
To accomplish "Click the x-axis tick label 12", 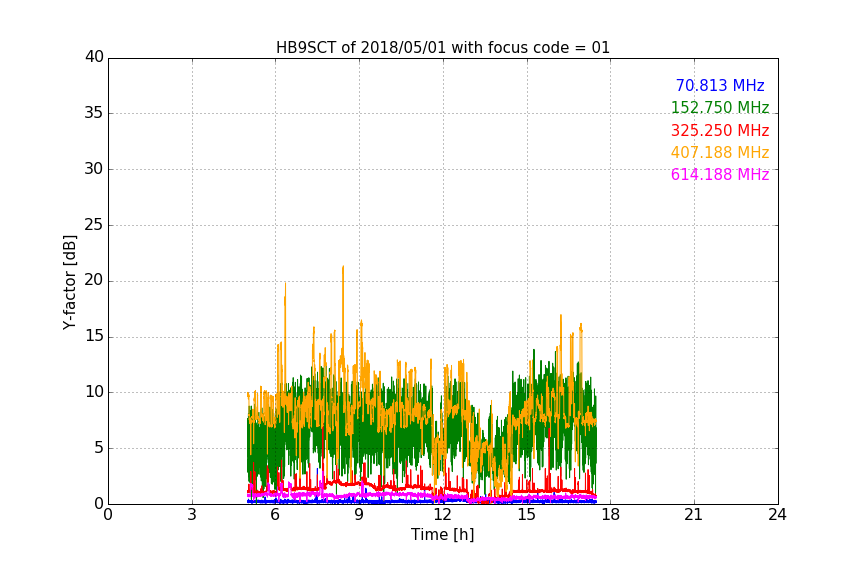I will pyautogui.click(x=442, y=515).
